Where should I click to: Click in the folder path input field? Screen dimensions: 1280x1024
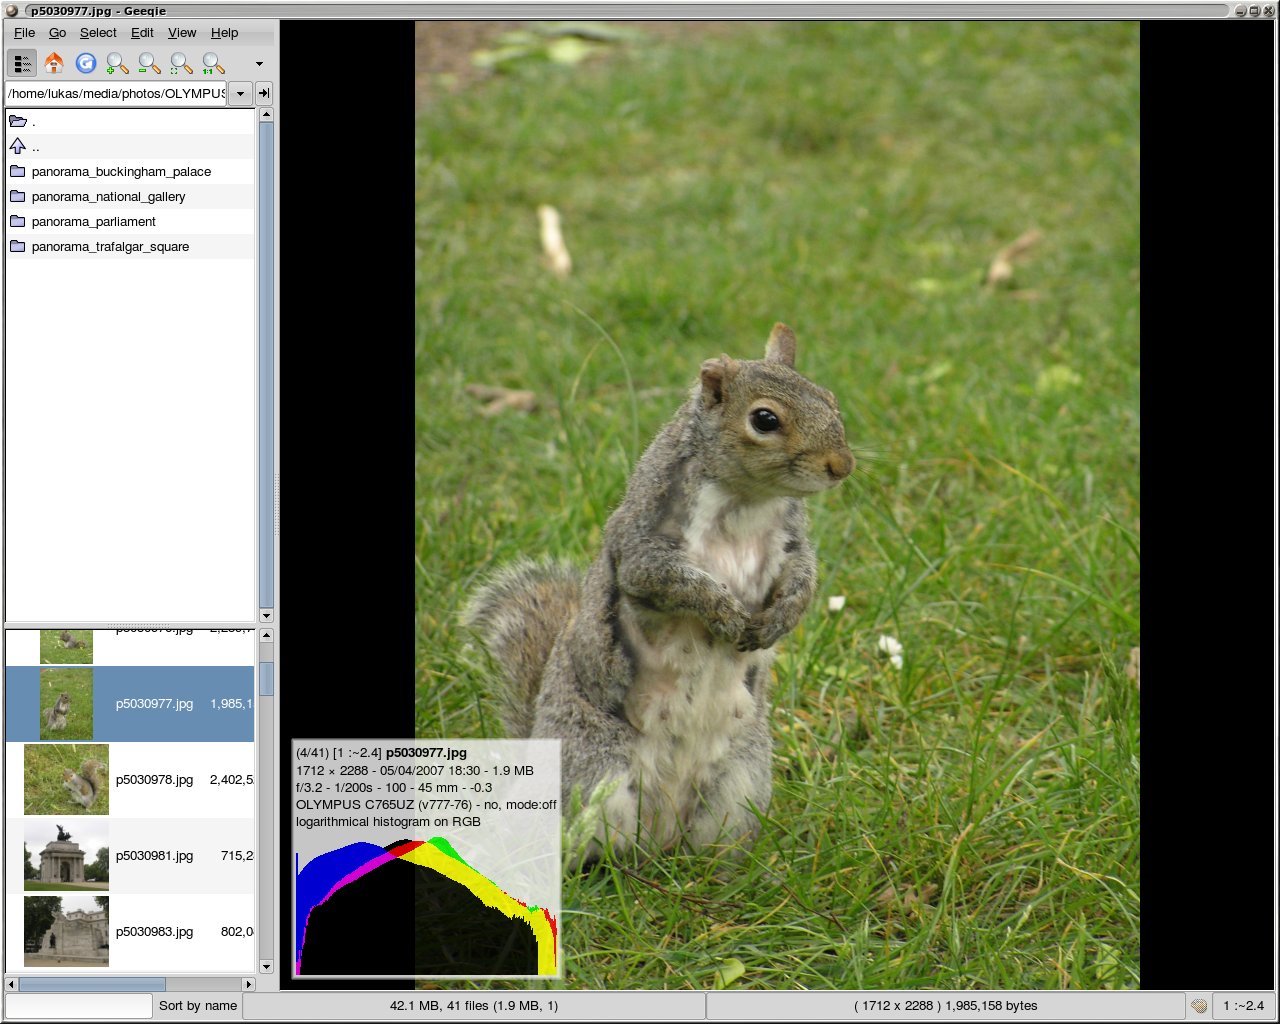click(x=116, y=94)
